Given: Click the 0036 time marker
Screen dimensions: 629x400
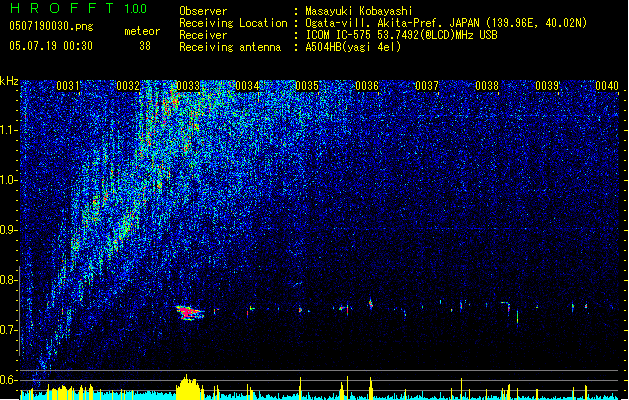Looking at the screenshot, I should coord(367,86).
